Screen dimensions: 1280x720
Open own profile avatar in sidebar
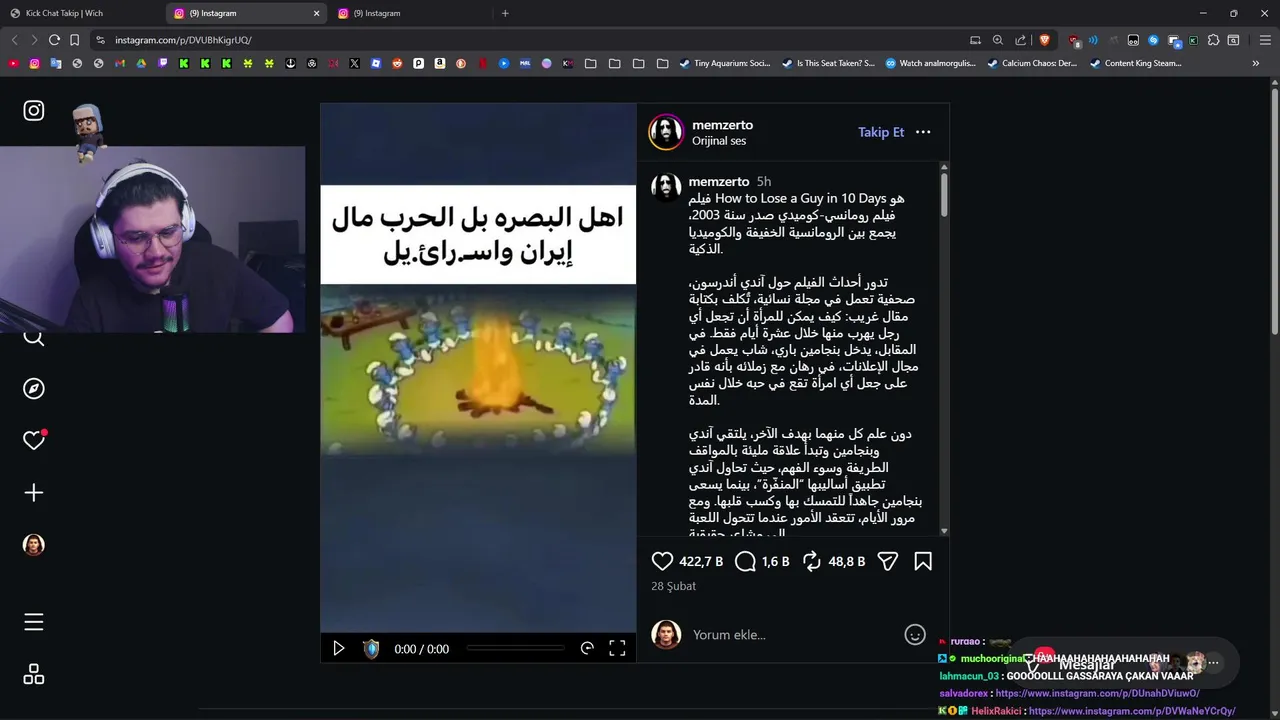(34, 545)
